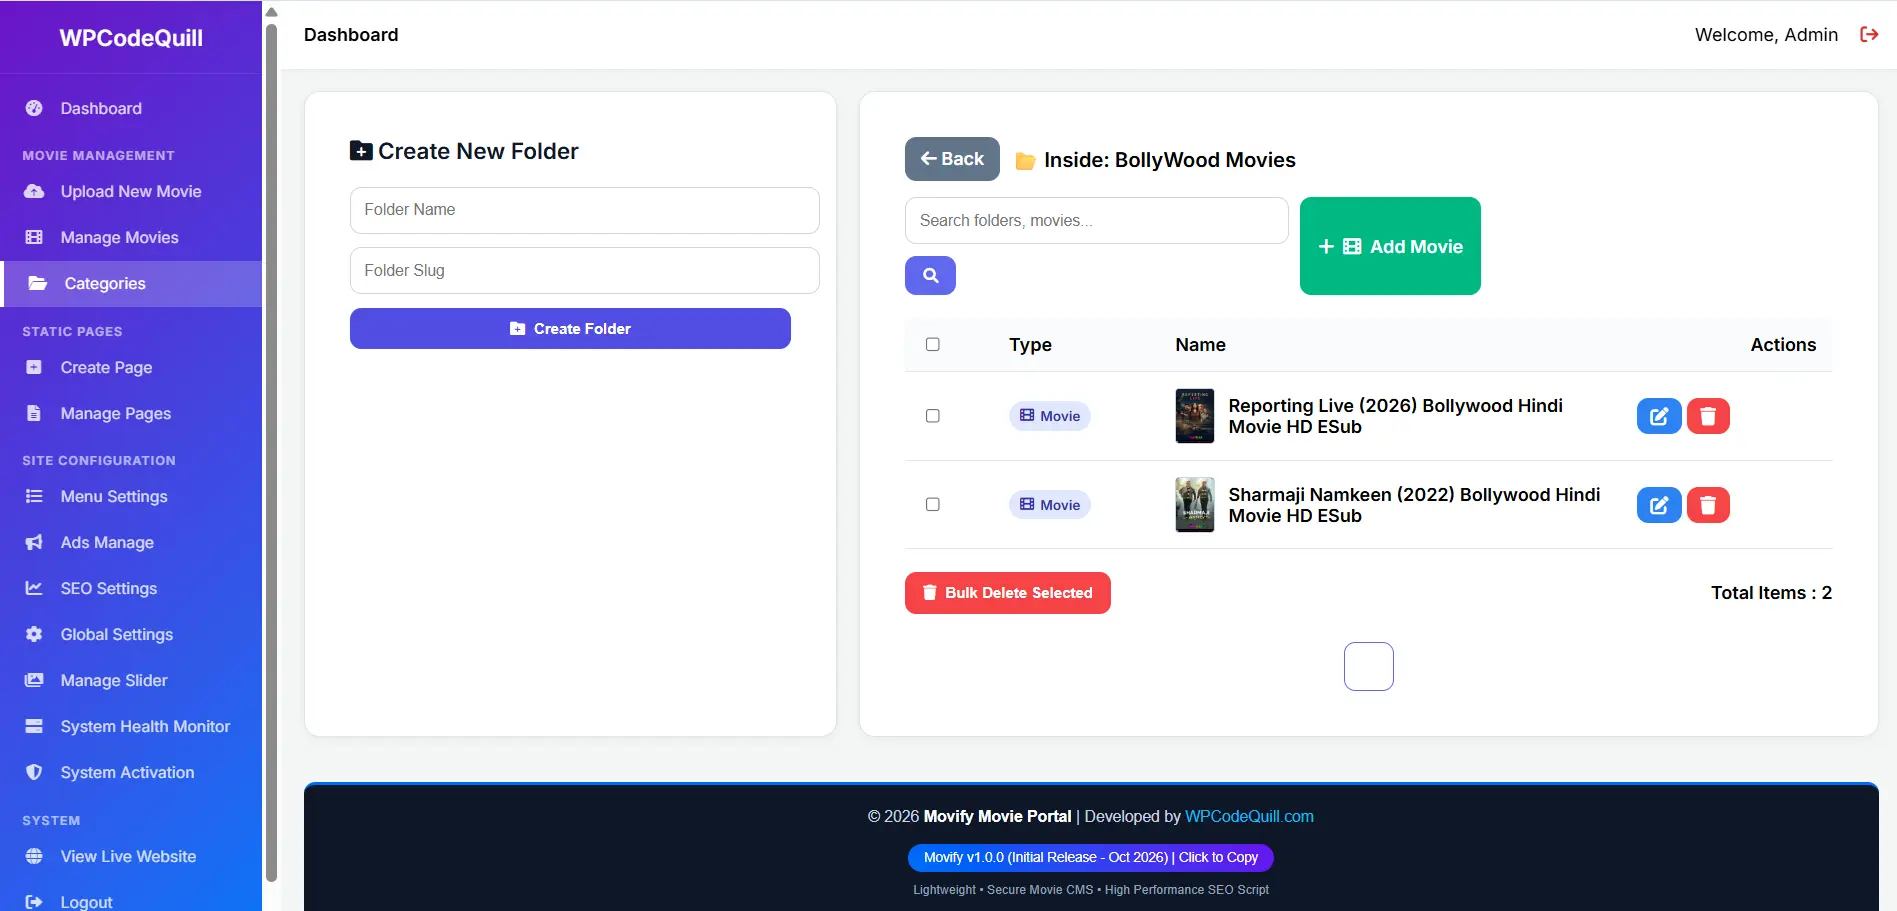The height and width of the screenshot is (911, 1897).
Task: Select Categories in the sidebar
Action: pyautogui.click(x=131, y=283)
